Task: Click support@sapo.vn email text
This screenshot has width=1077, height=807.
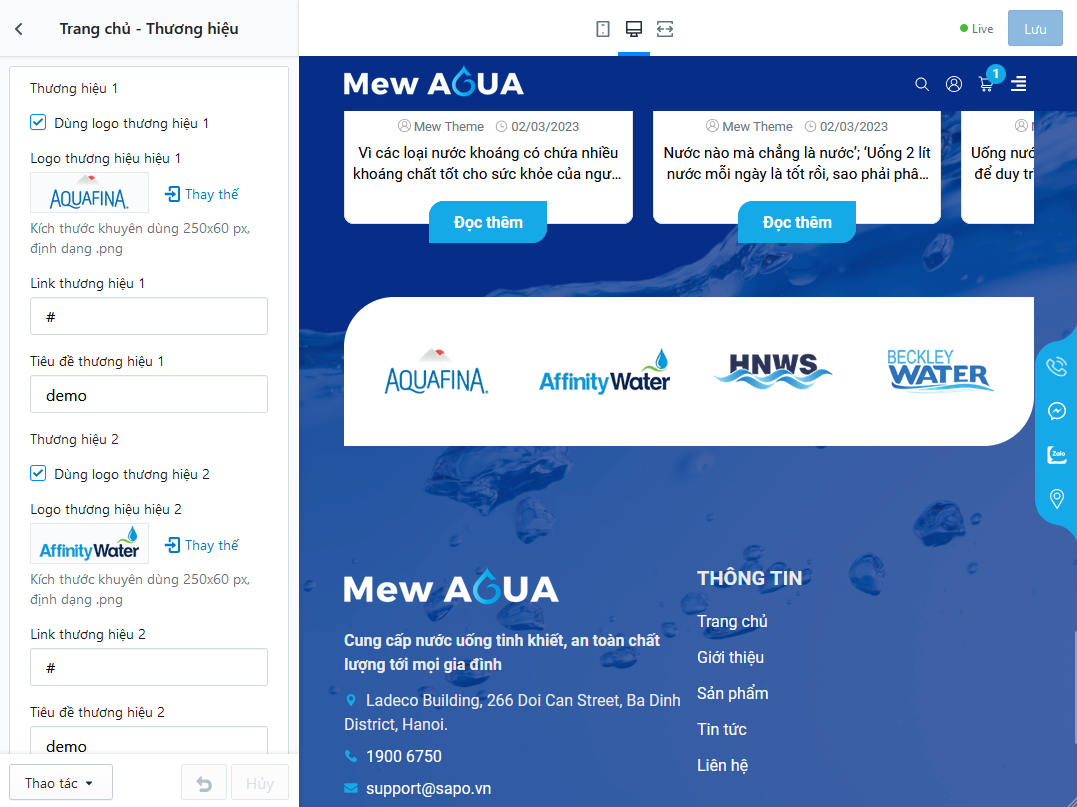Action: [429, 788]
